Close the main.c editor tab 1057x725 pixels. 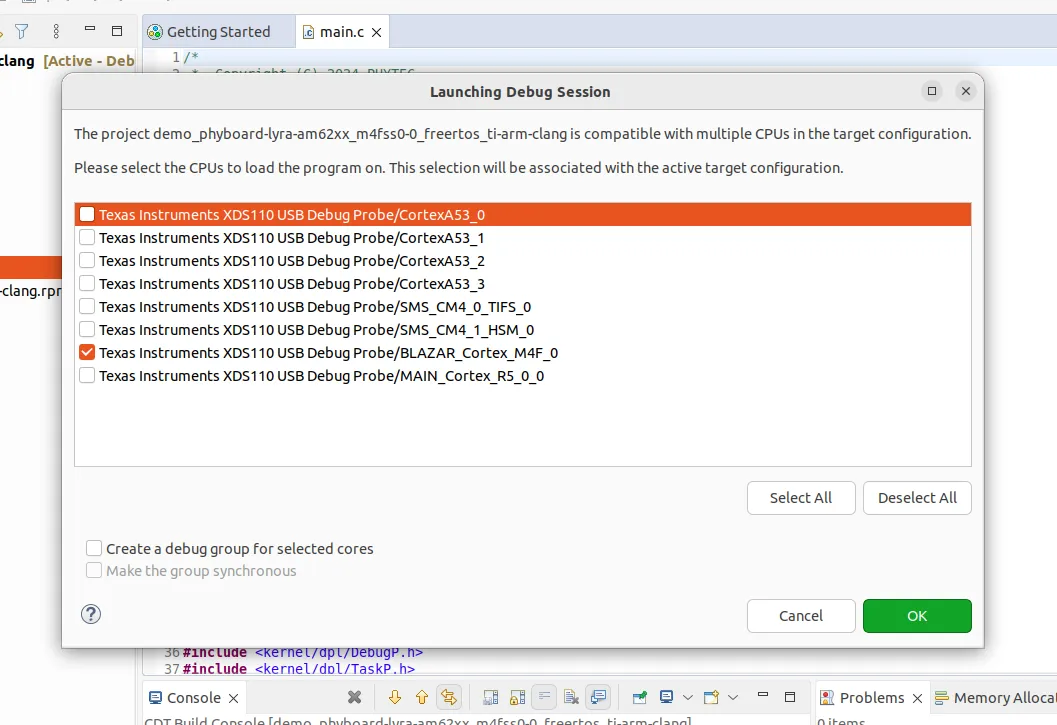(x=377, y=32)
